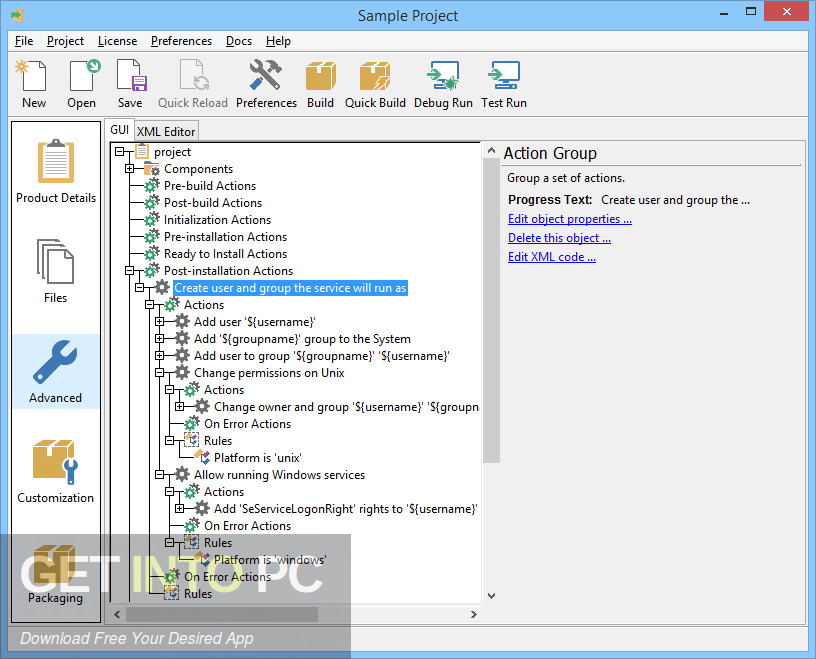816x659 pixels.
Task: Expand Add user to group node
Action: pyautogui.click(x=160, y=356)
